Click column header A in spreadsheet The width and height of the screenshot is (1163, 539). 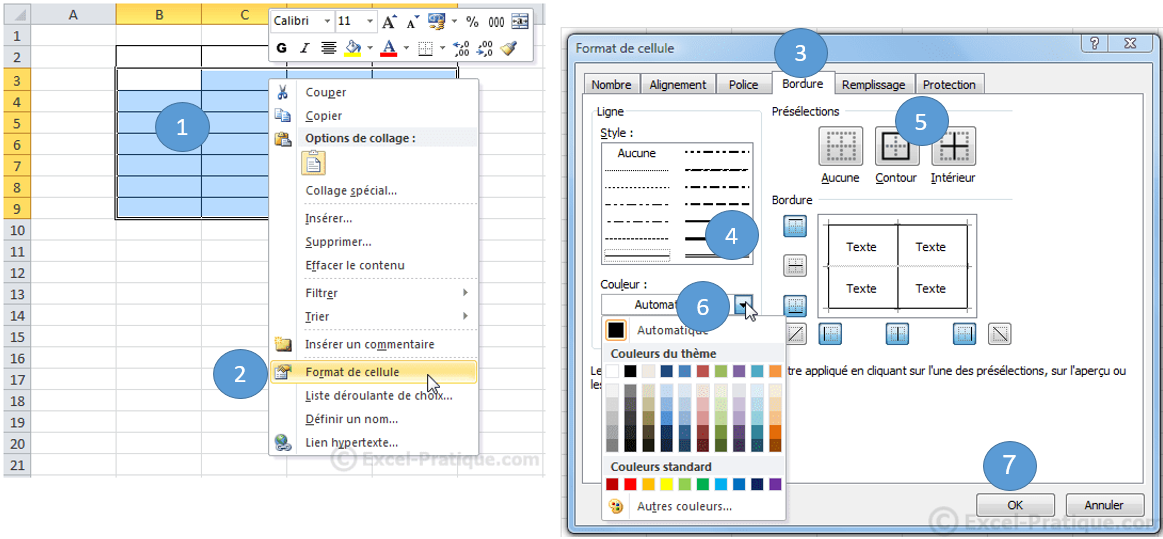[x=73, y=14]
